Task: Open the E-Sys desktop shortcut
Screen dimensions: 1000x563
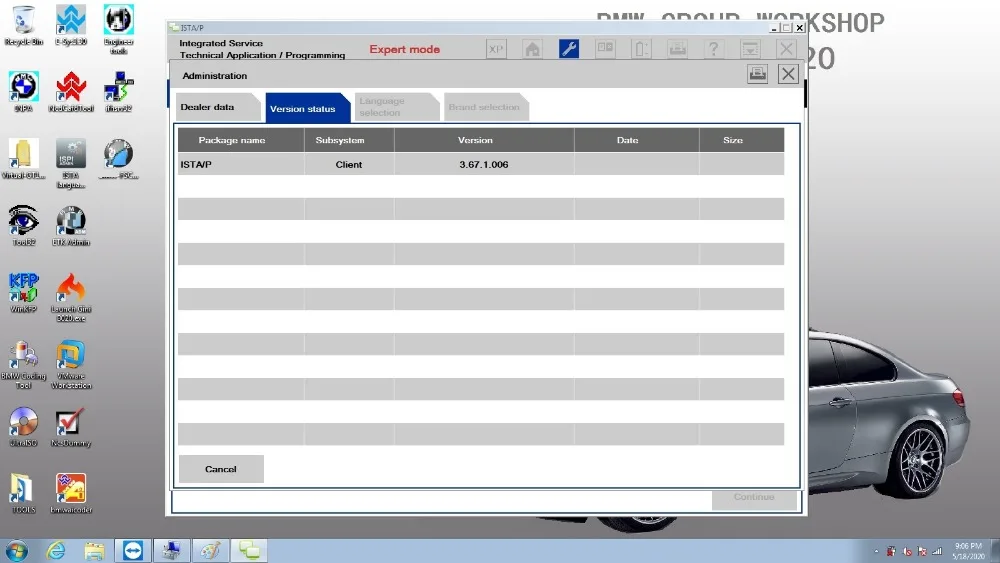Action: pos(71,25)
